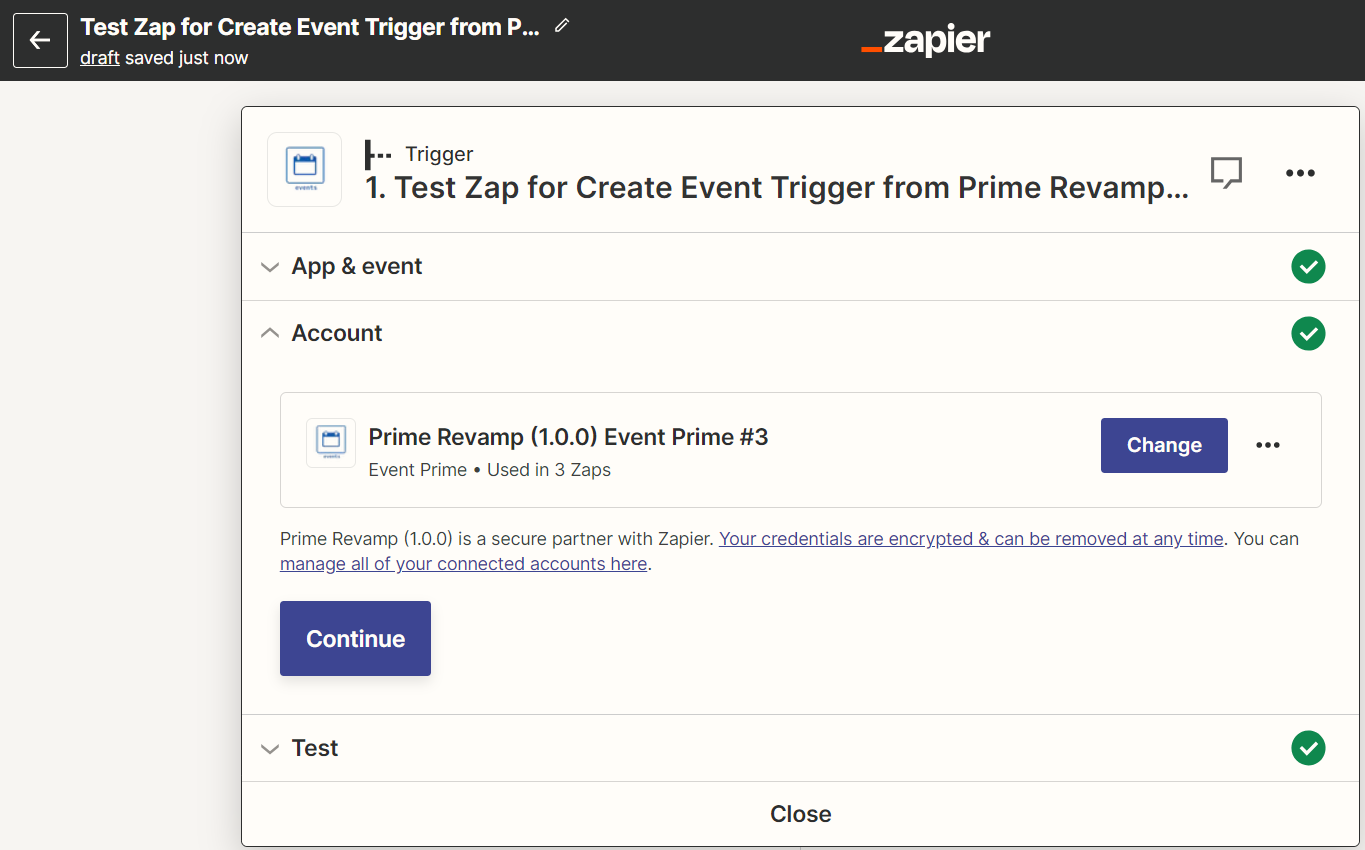Viewport: 1365px width, 850px height.
Task: Open the trigger step three-dot menu
Action: point(1300,173)
